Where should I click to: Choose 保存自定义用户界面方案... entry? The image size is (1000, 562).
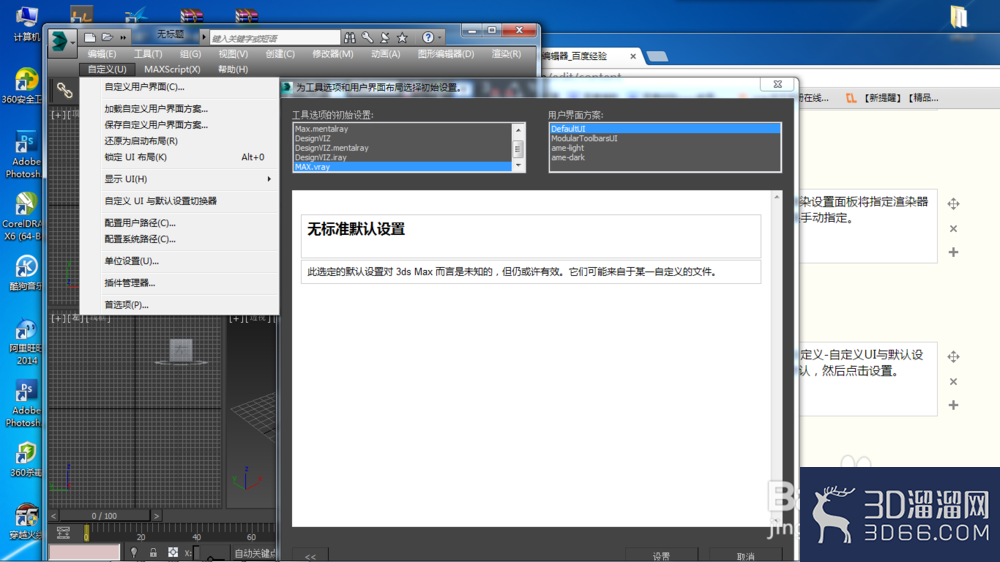[180, 124]
